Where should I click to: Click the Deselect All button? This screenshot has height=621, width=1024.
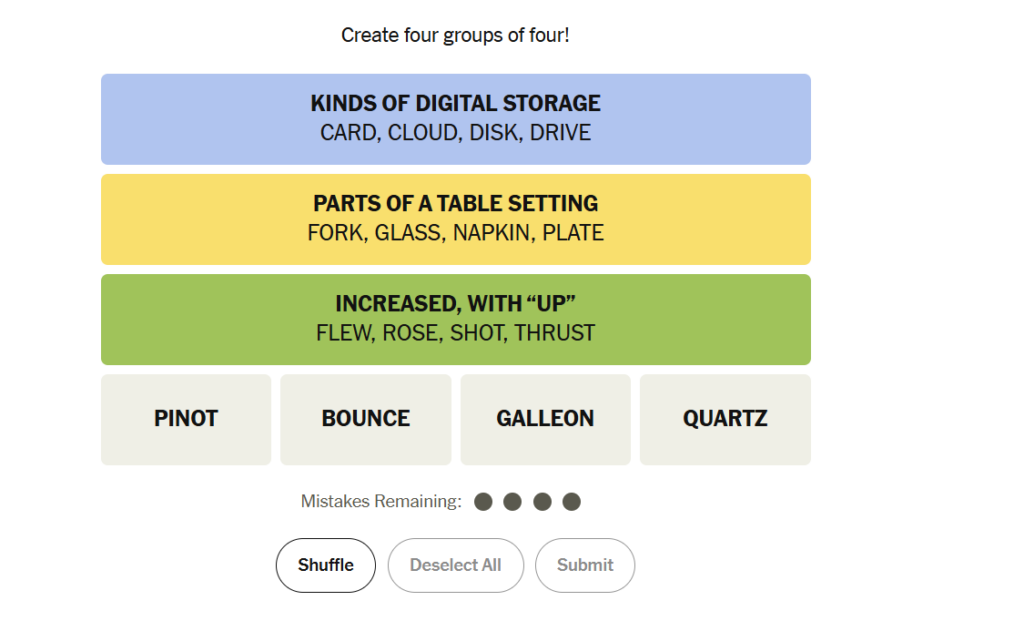pos(456,565)
